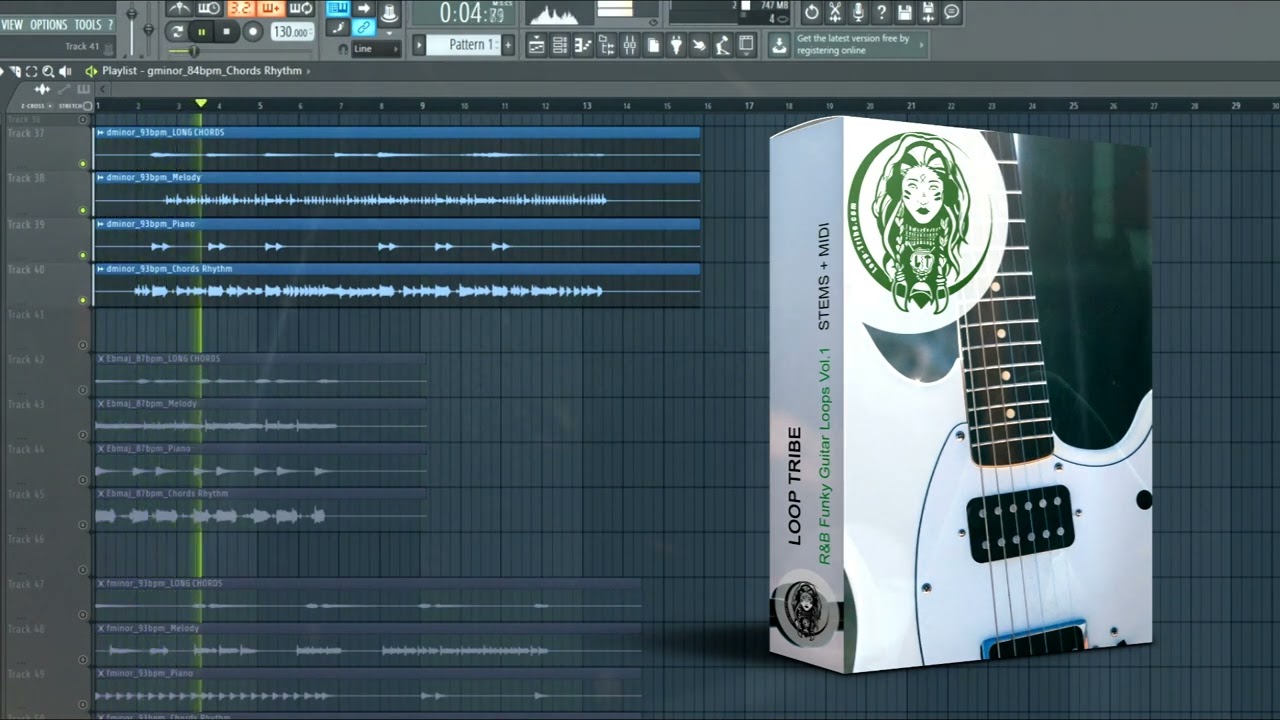Click the tempo field showing 130.000
Image resolution: width=1280 pixels, height=720 pixels.
click(292, 32)
